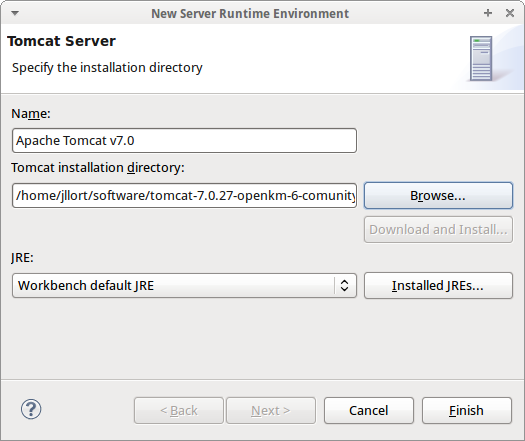This screenshot has width=525, height=441.
Task: Focus the Name field Apache Tomcat v7.0
Action: click(184, 141)
